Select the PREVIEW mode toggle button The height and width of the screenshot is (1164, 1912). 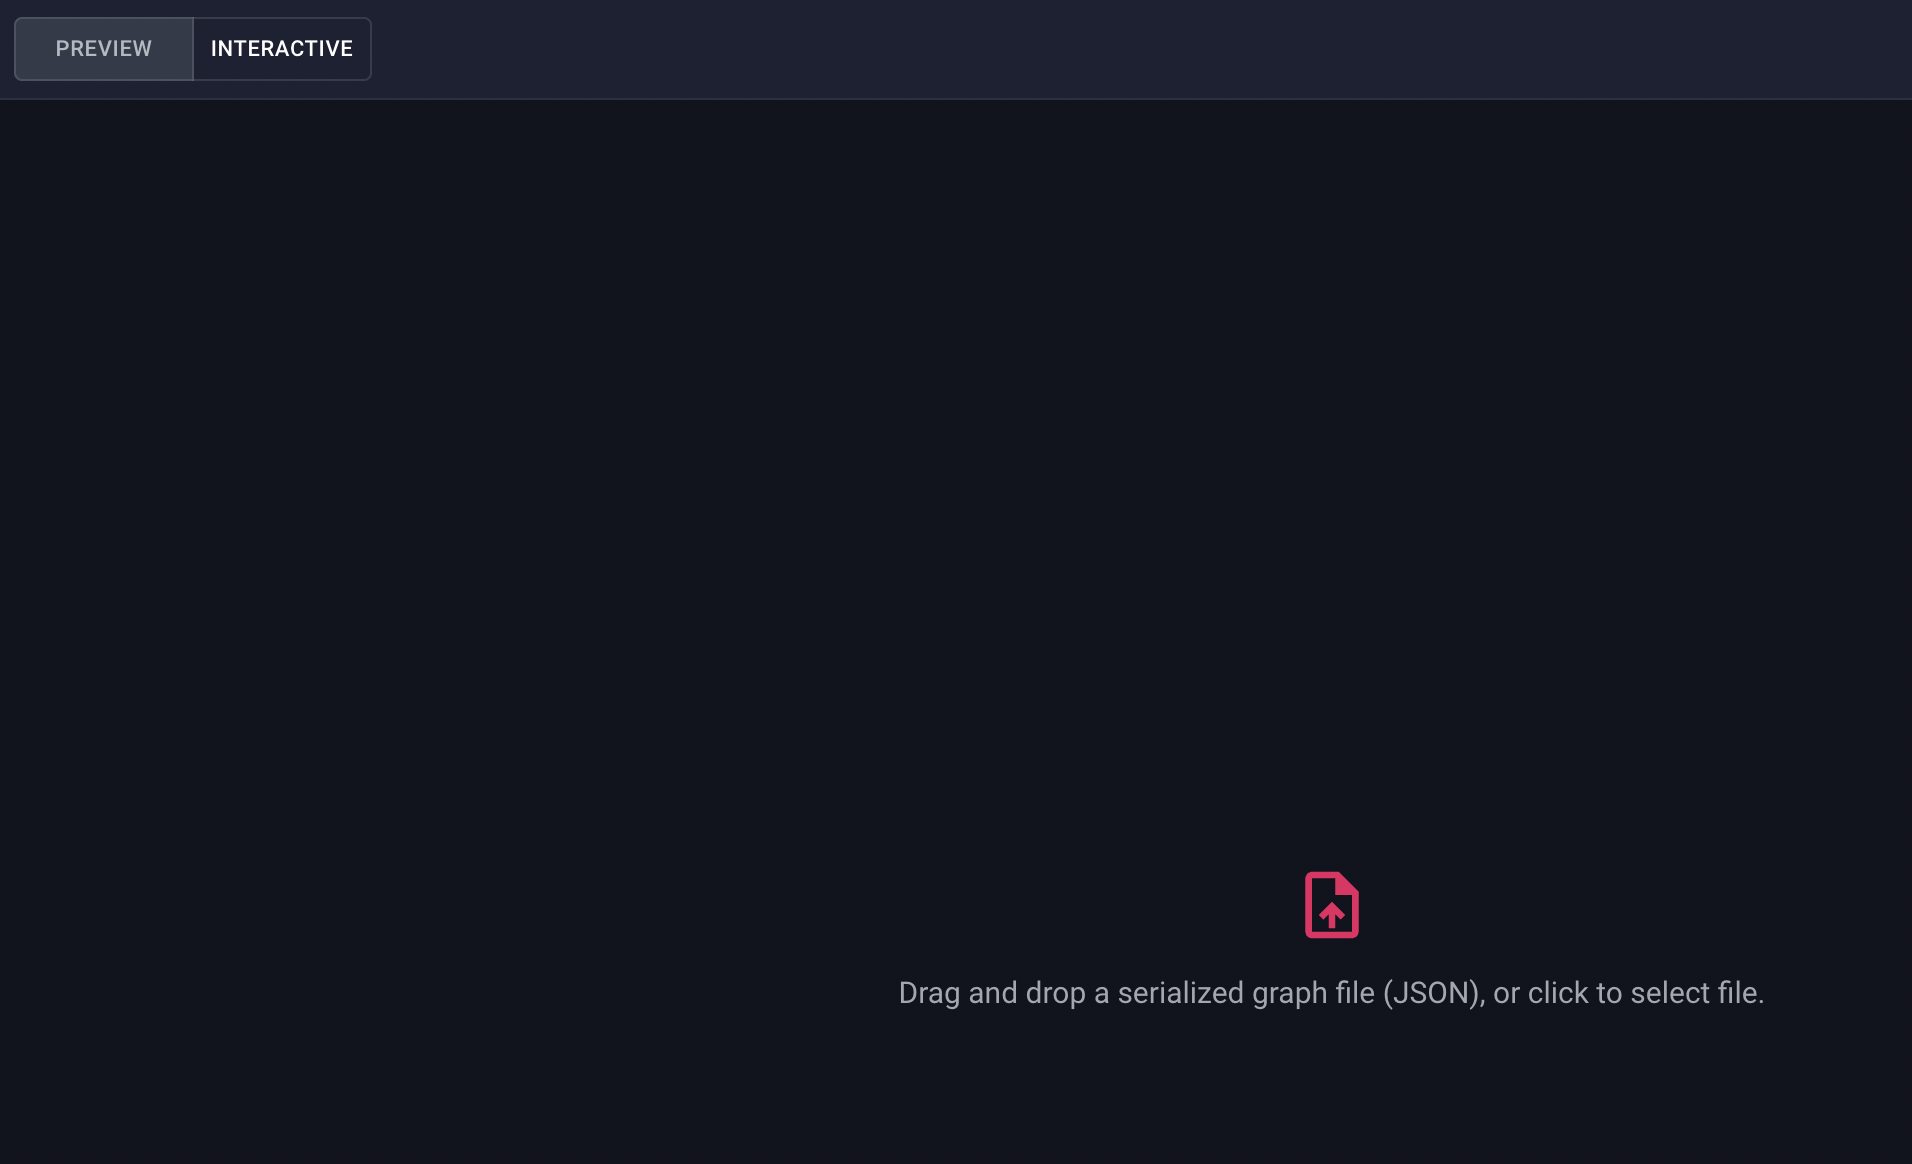[104, 48]
